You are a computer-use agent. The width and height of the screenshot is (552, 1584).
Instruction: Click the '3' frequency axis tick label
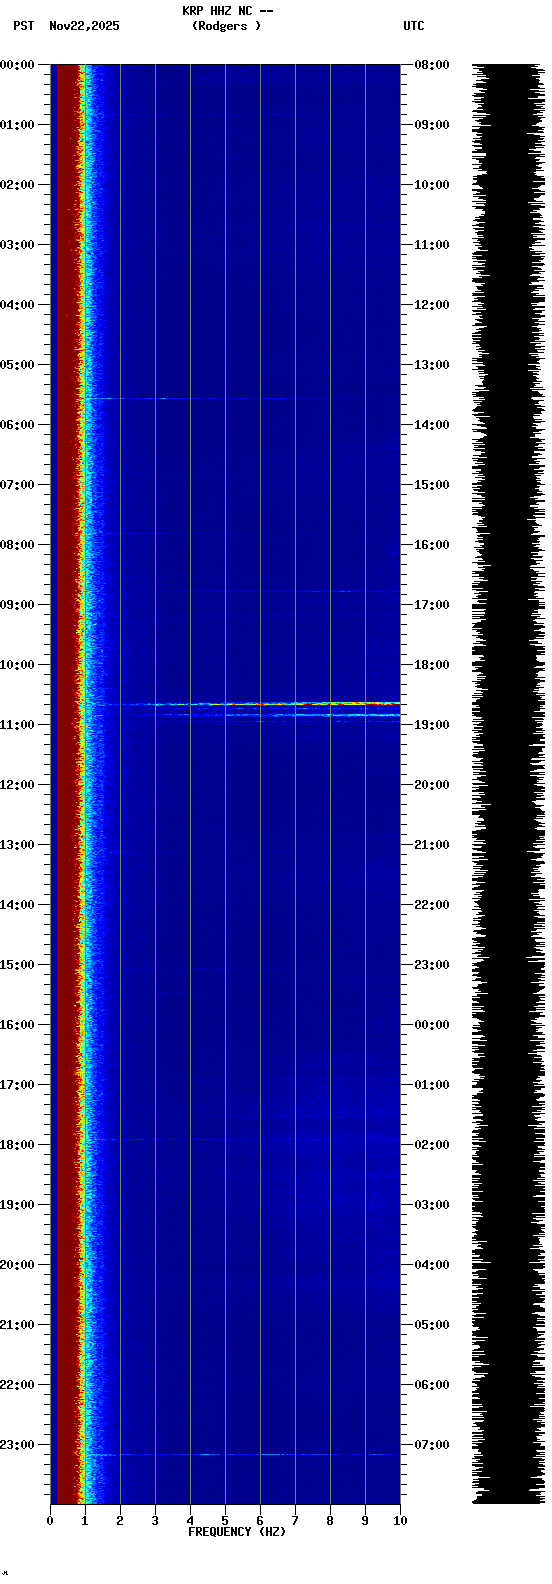click(x=155, y=1521)
